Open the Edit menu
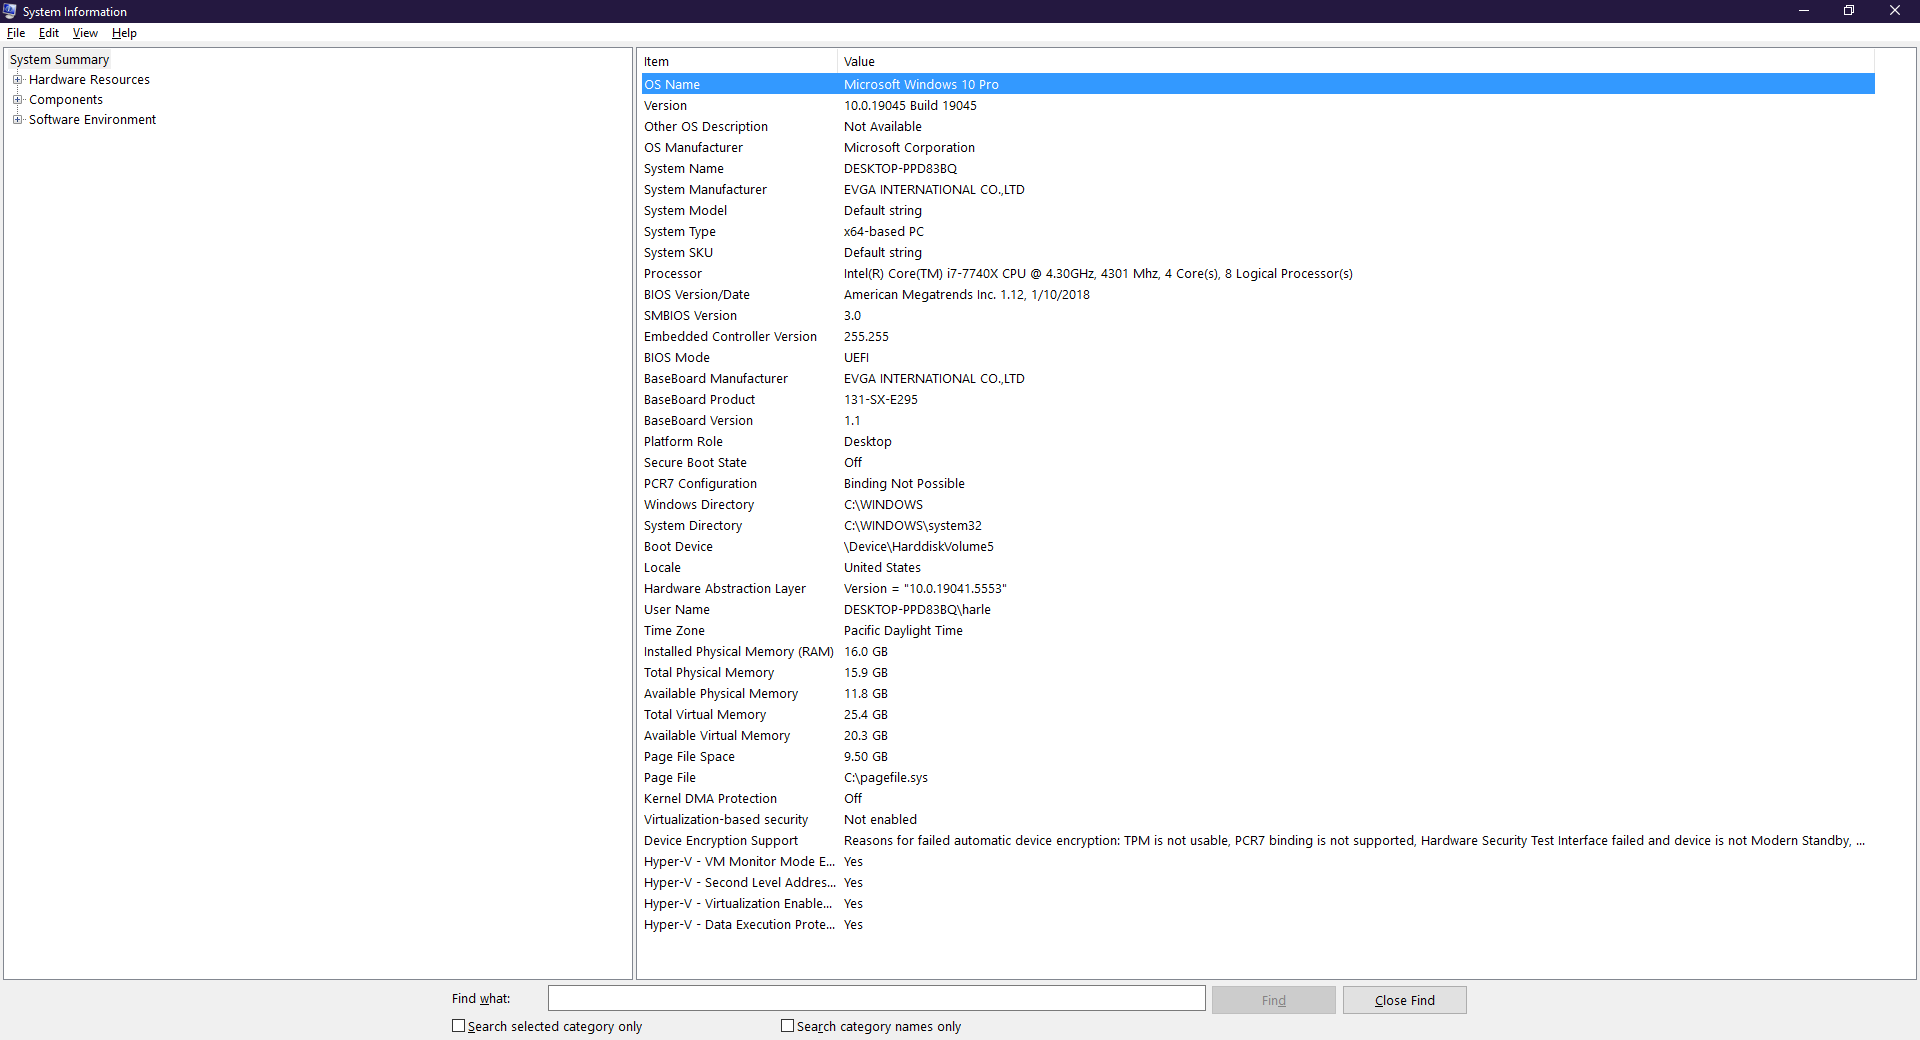1920x1040 pixels. tap(49, 33)
